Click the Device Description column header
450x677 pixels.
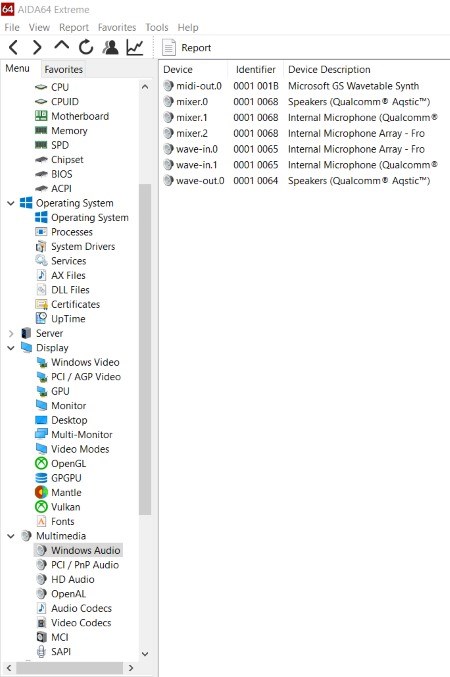point(329,70)
